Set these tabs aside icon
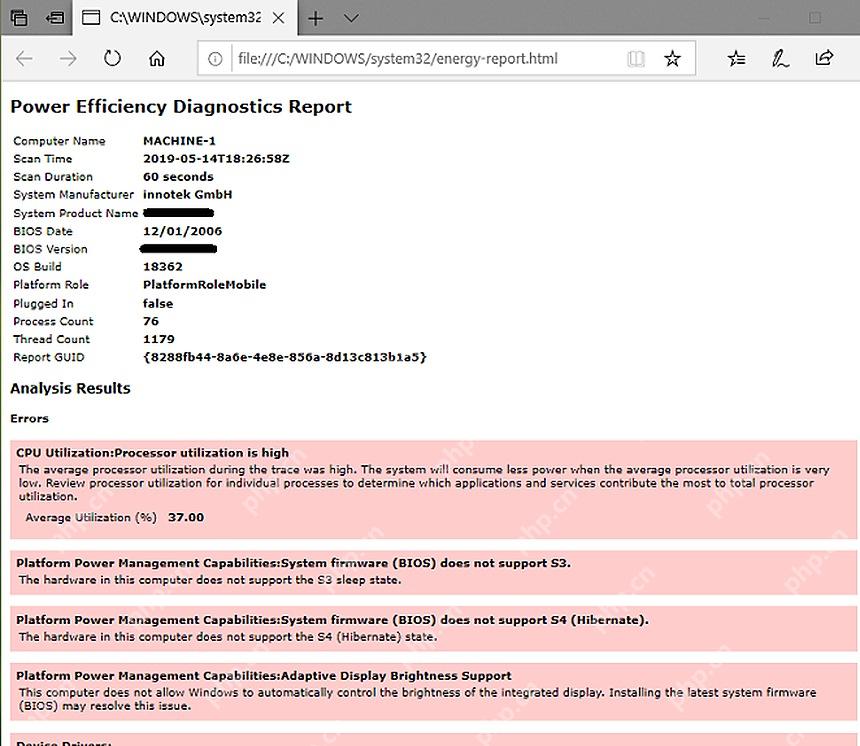 click(x=55, y=18)
